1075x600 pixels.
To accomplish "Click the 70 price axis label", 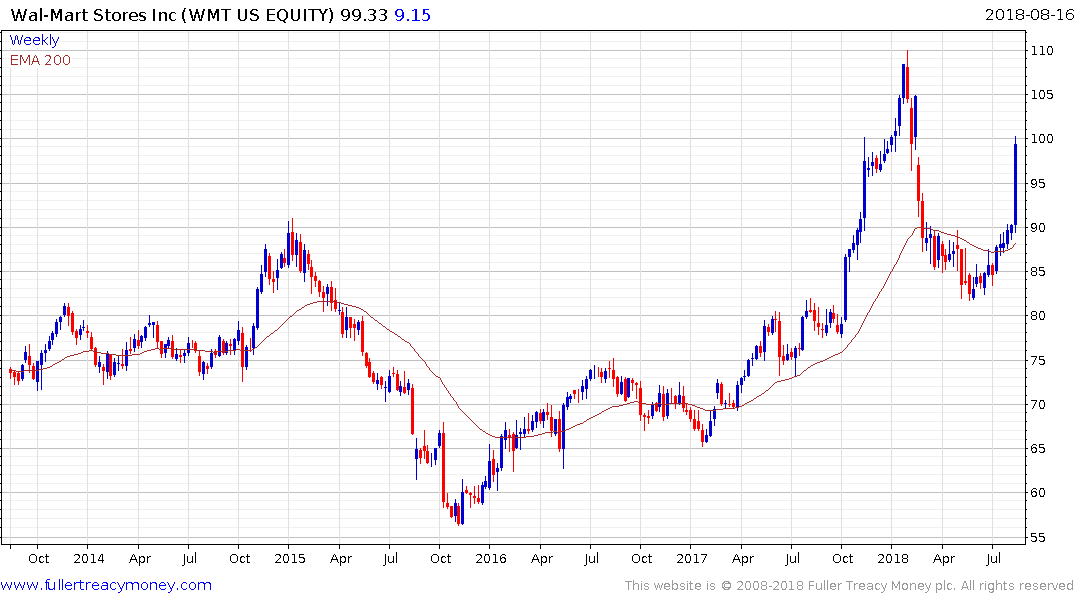I will [1039, 405].
